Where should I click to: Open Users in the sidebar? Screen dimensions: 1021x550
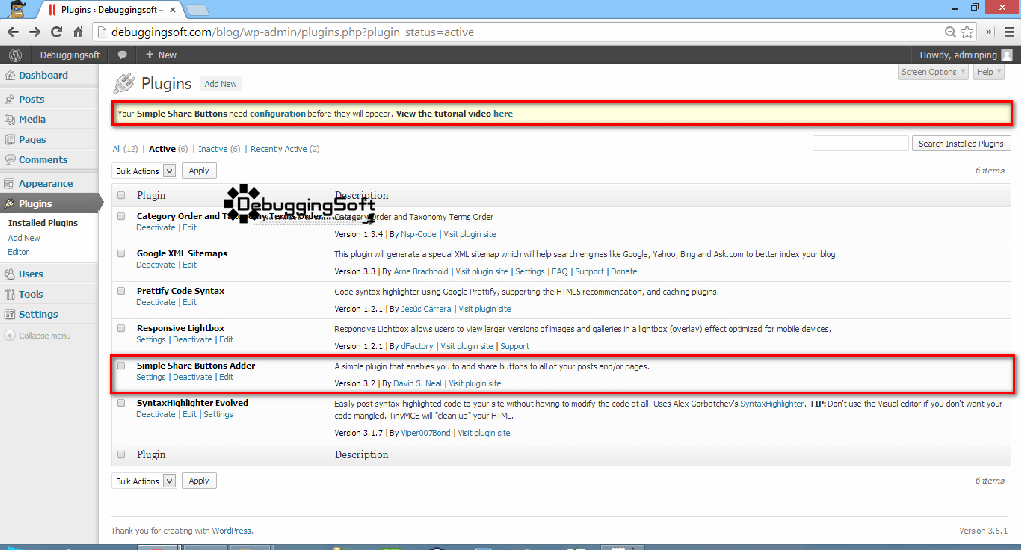click(x=31, y=274)
